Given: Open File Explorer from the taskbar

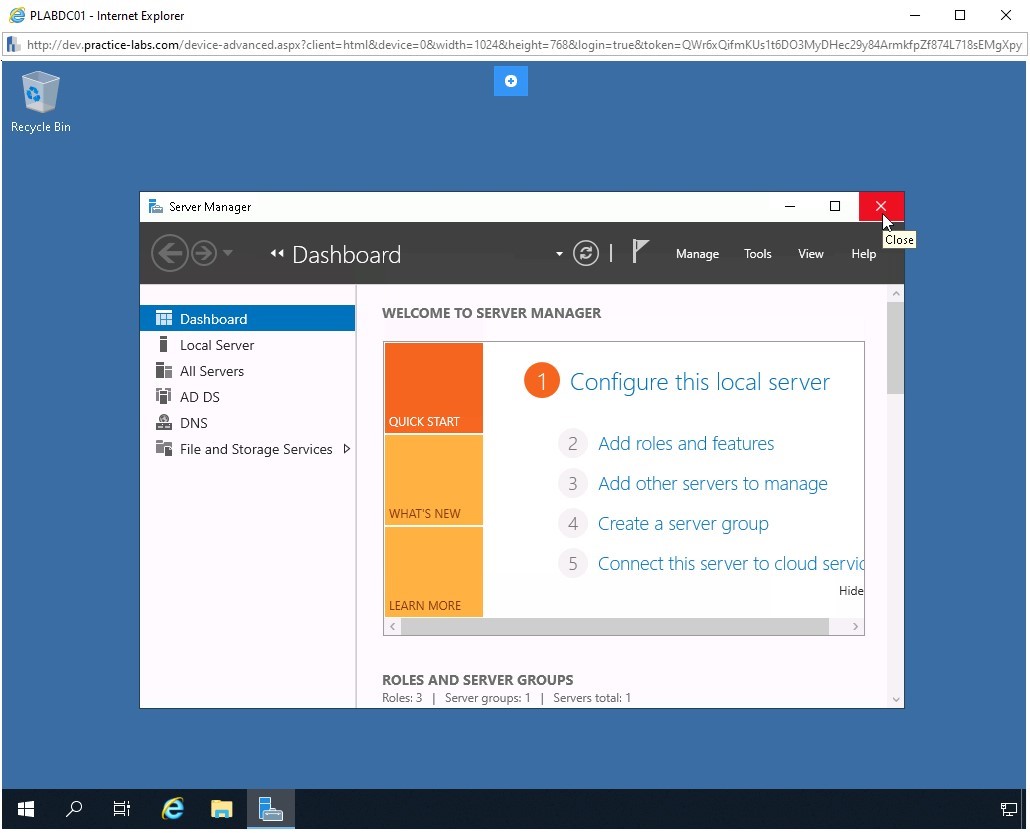Looking at the screenshot, I should click(x=221, y=809).
